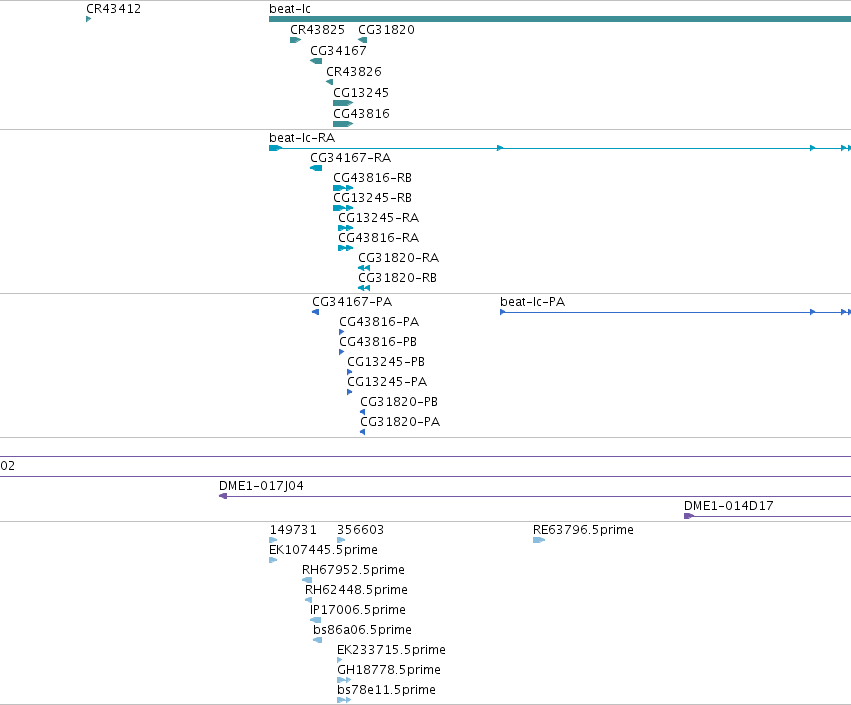Open the CG34167 gene label
This screenshot has height=705, width=851.
(x=338, y=51)
